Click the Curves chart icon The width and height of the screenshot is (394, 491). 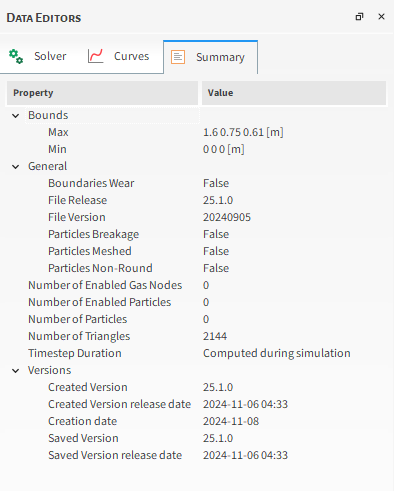tap(96, 56)
